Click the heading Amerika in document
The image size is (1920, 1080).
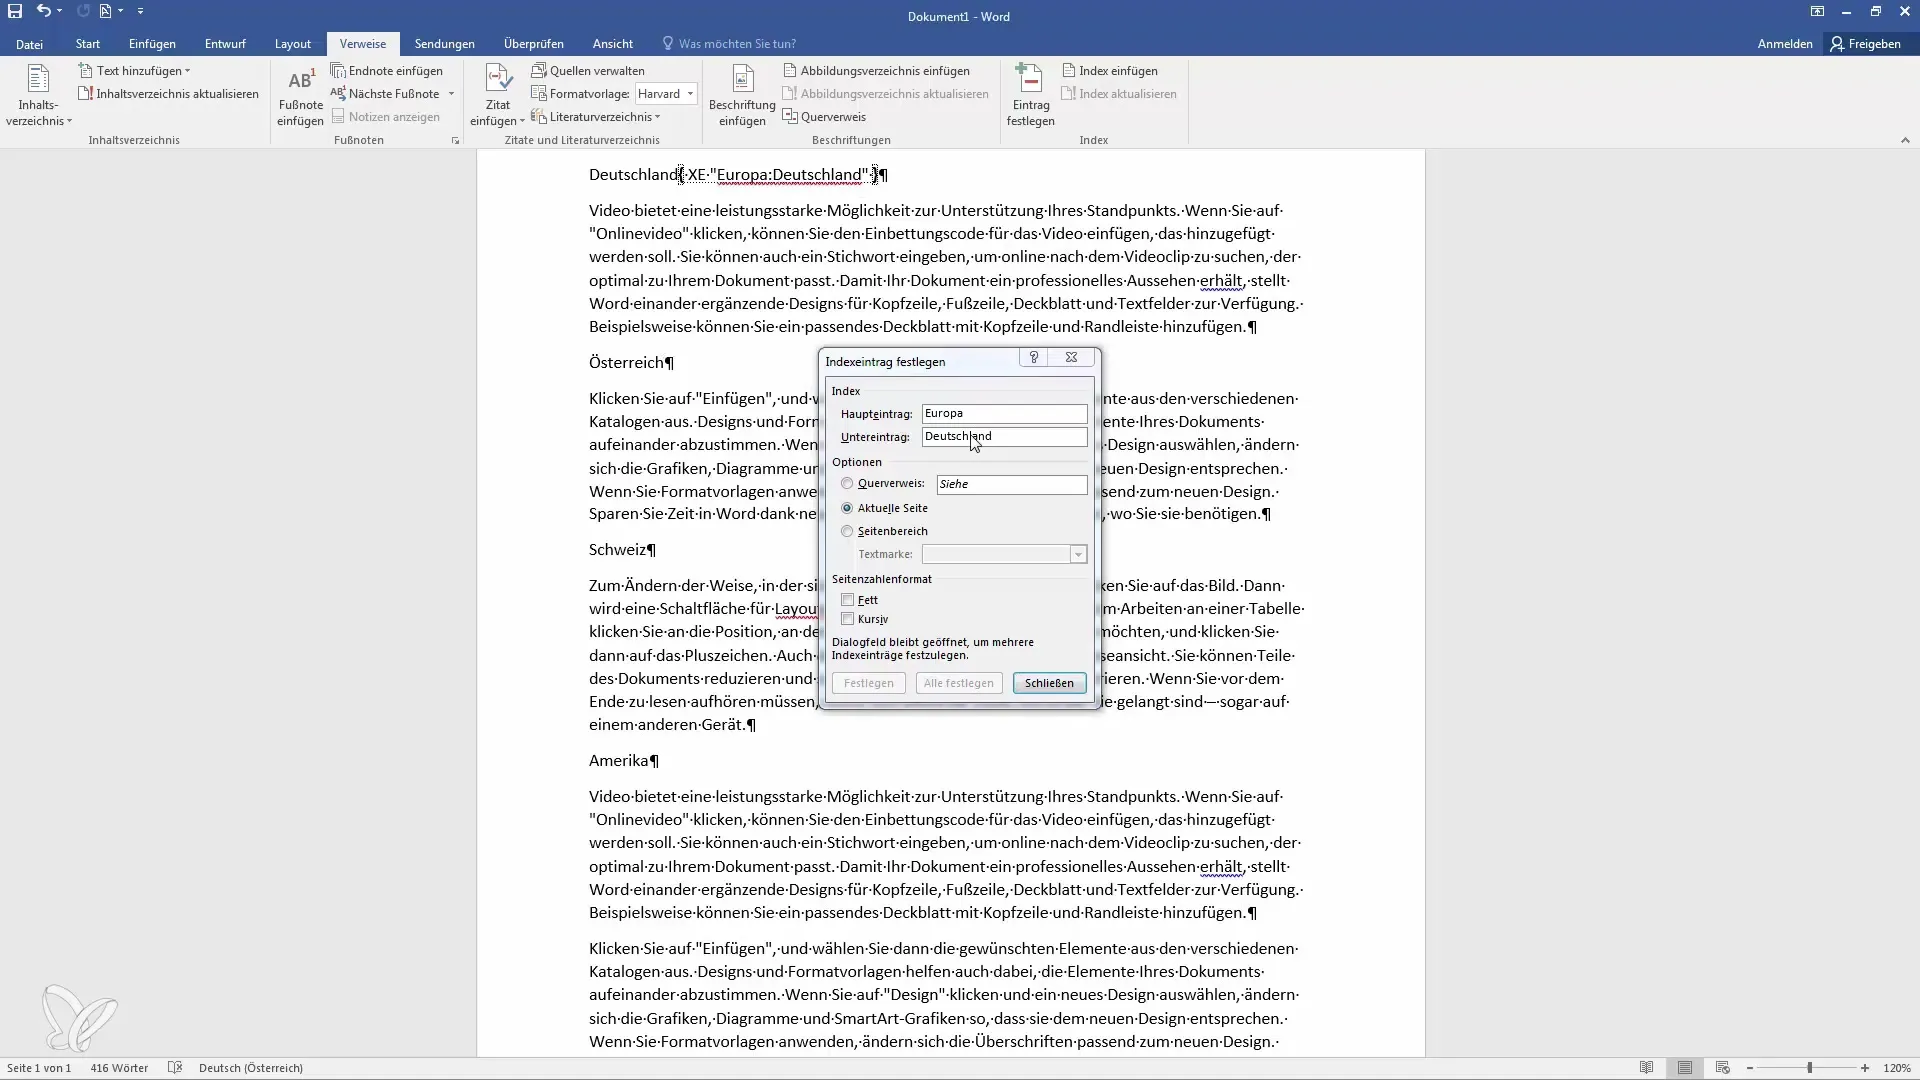point(619,761)
